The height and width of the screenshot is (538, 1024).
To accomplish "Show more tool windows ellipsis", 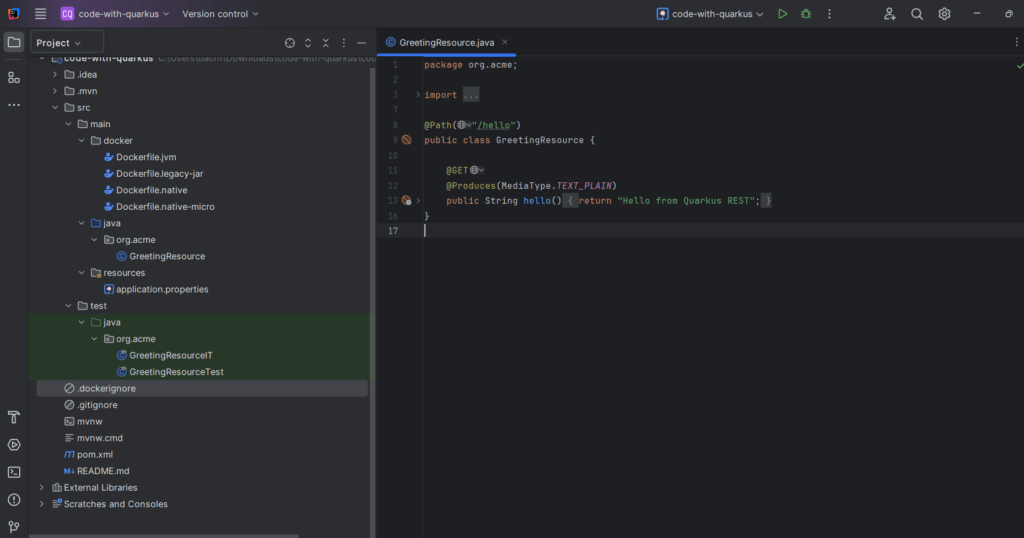I will [14, 104].
